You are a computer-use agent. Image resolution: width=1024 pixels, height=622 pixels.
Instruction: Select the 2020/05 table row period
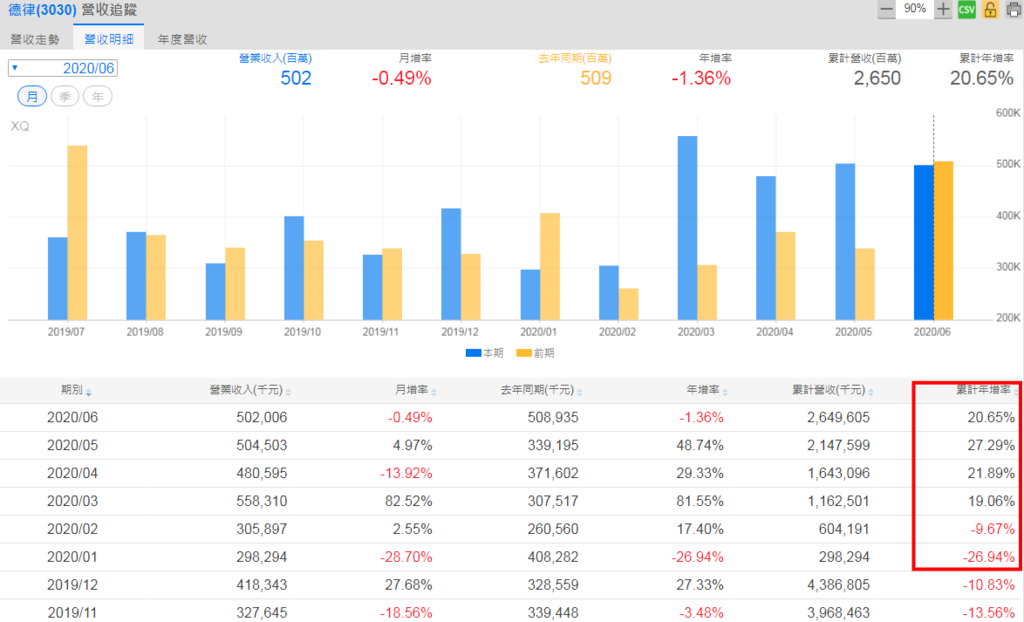pyautogui.click(x=72, y=446)
